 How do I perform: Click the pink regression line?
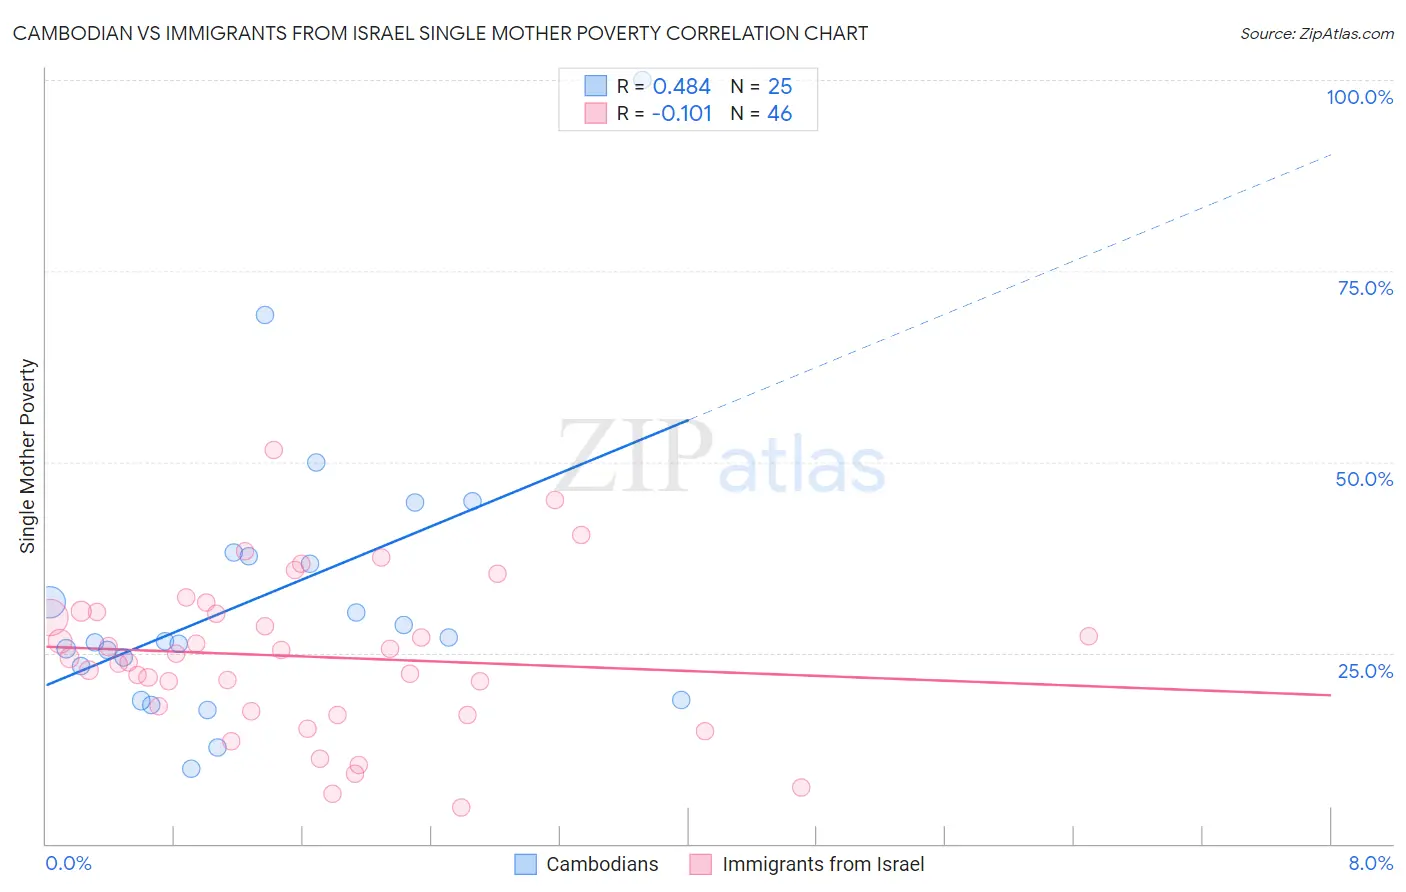tap(688, 671)
